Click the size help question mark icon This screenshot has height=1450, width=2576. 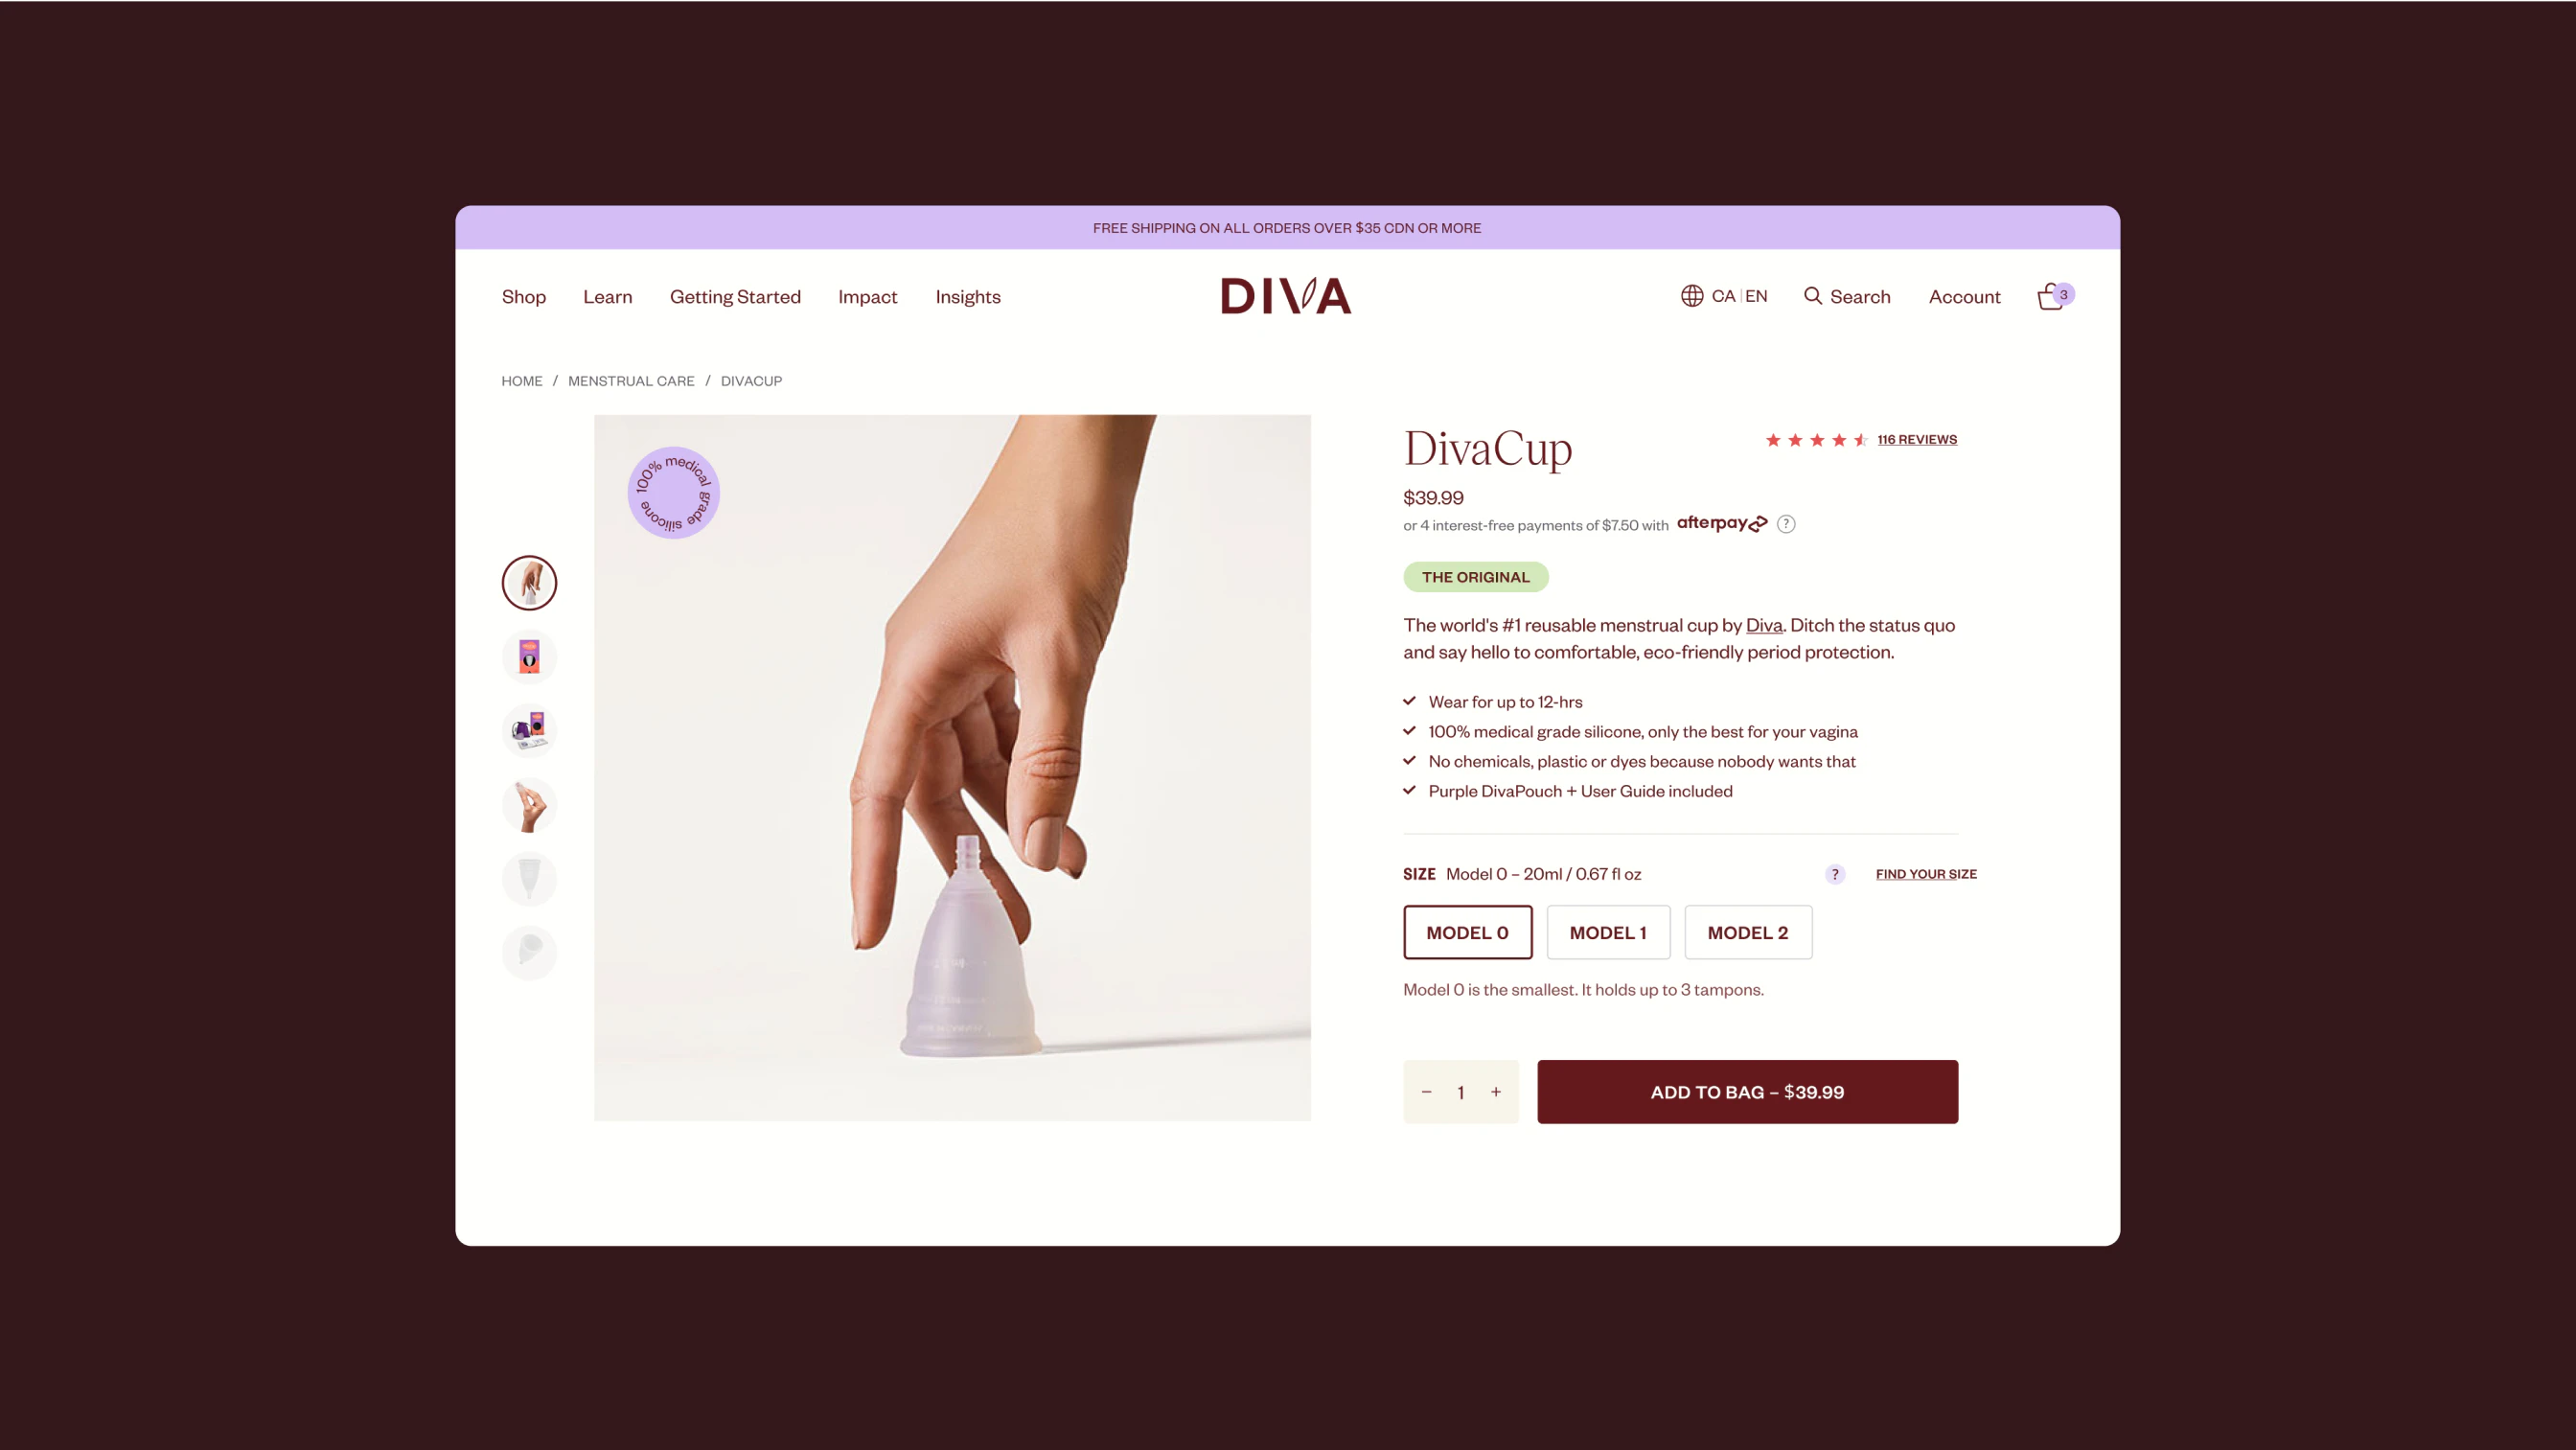pos(1834,874)
